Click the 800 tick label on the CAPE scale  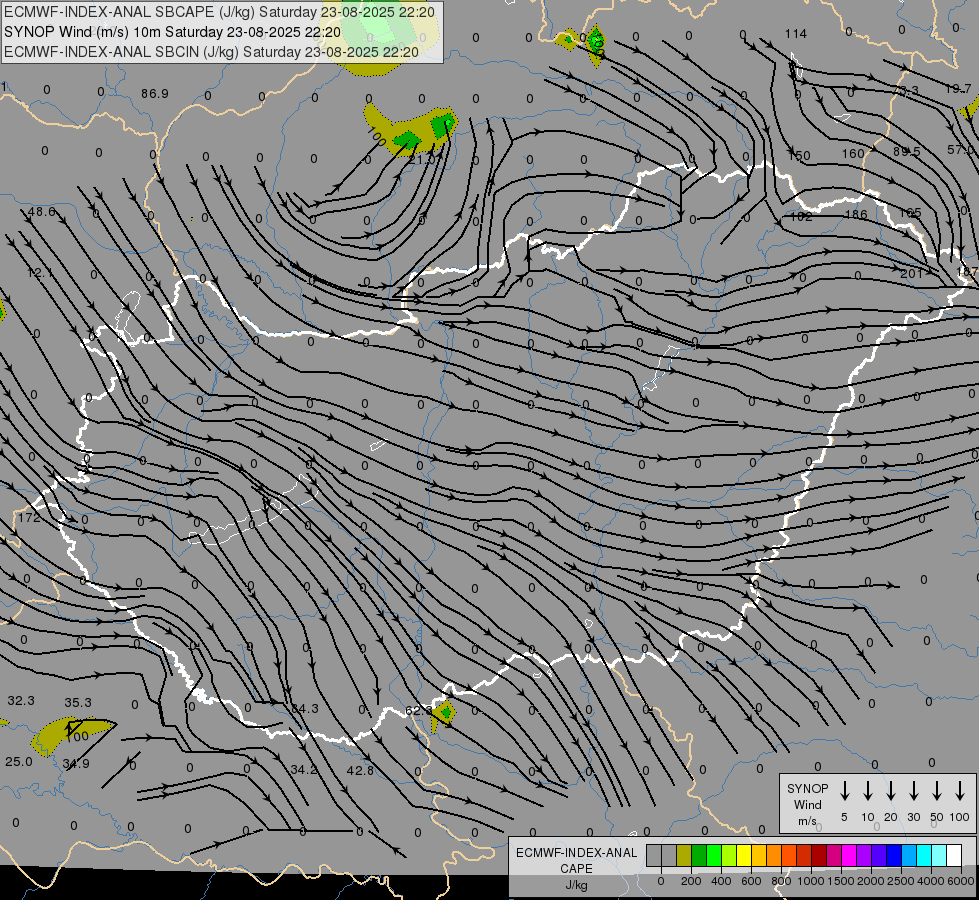(781, 881)
